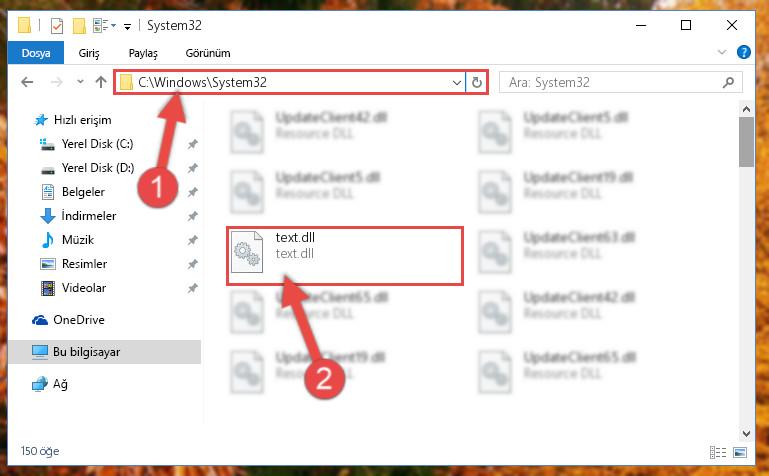
Task: Switch to details view layout icon
Action: [x=718, y=452]
